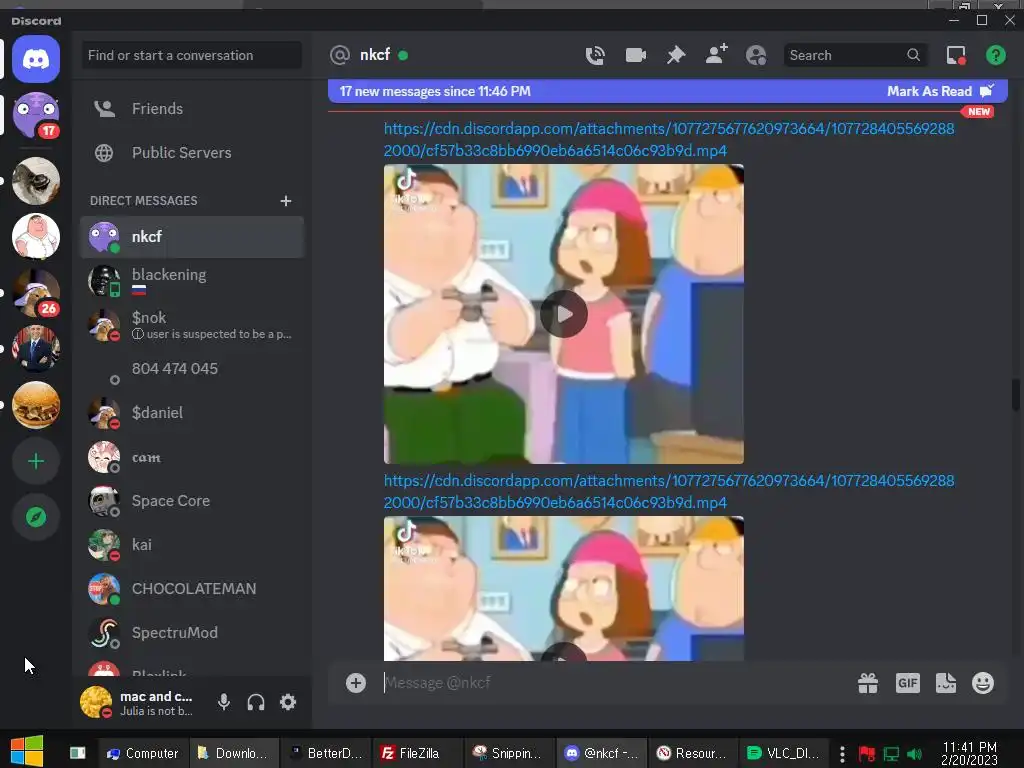Switch to Snipping Tool in taskbar
The width and height of the screenshot is (1024, 768).
click(x=509, y=753)
